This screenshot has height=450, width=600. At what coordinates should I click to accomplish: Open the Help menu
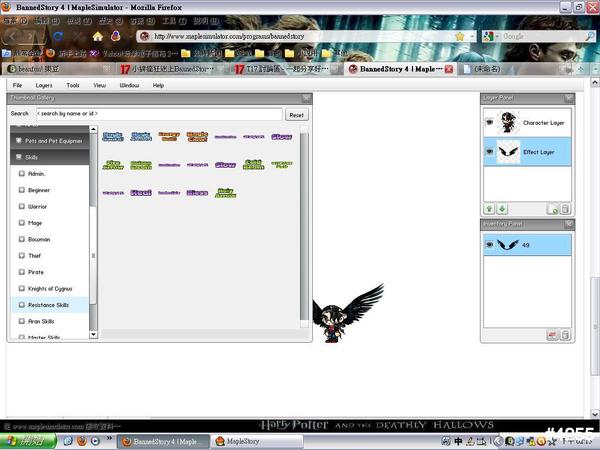coord(158,85)
